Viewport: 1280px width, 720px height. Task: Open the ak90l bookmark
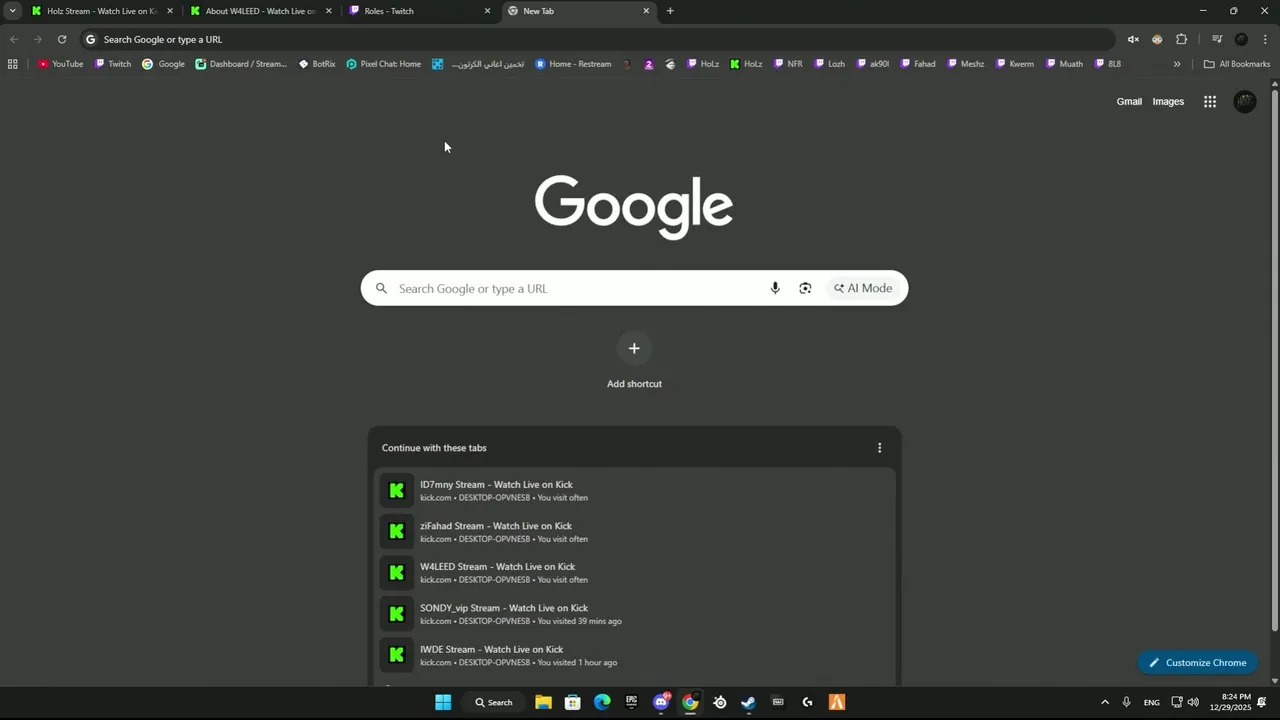pos(872,64)
